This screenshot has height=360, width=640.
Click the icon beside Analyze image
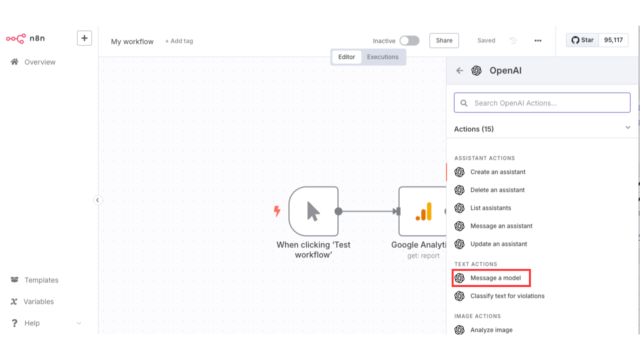coord(460,330)
